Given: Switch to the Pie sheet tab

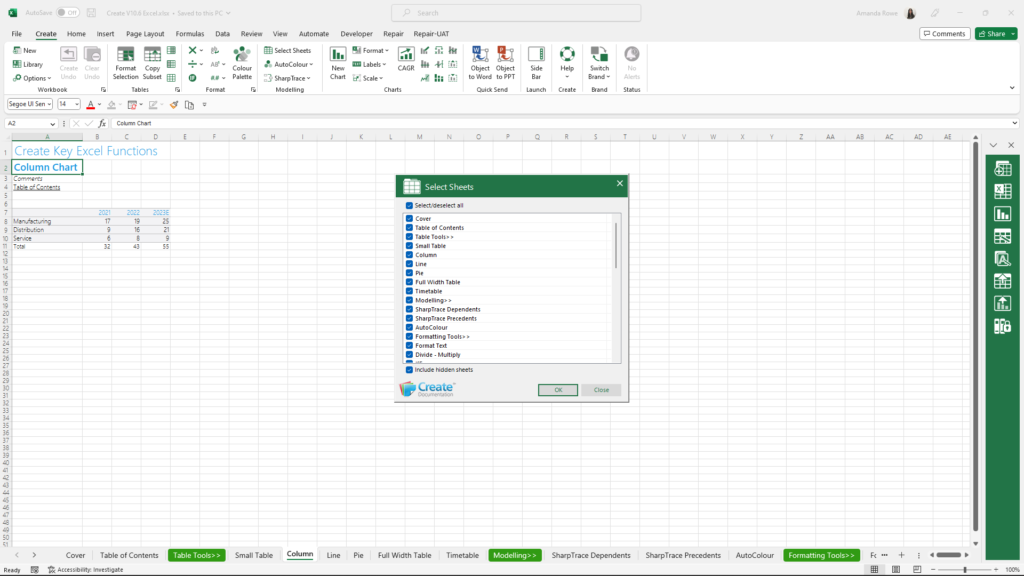Looking at the screenshot, I should [358, 555].
